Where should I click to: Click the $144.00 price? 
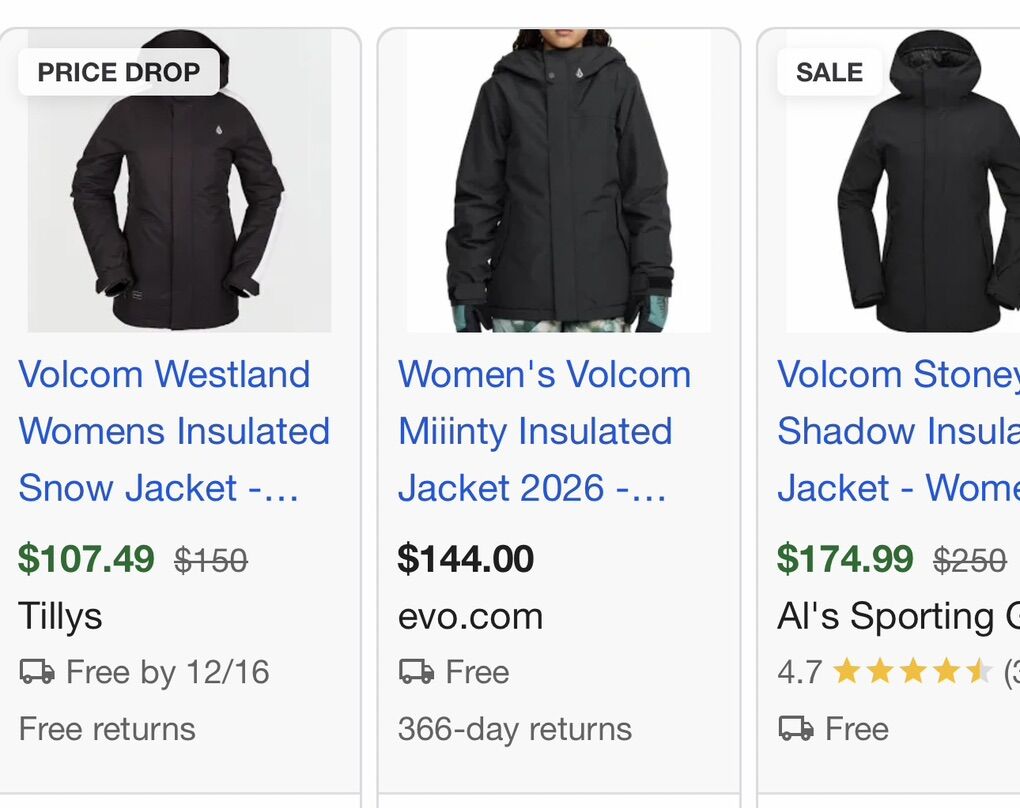tap(466, 559)
